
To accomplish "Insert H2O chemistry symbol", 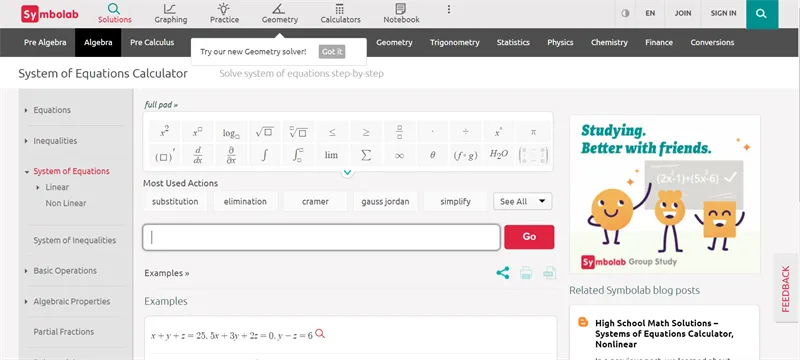I will [x=499, y=155].
